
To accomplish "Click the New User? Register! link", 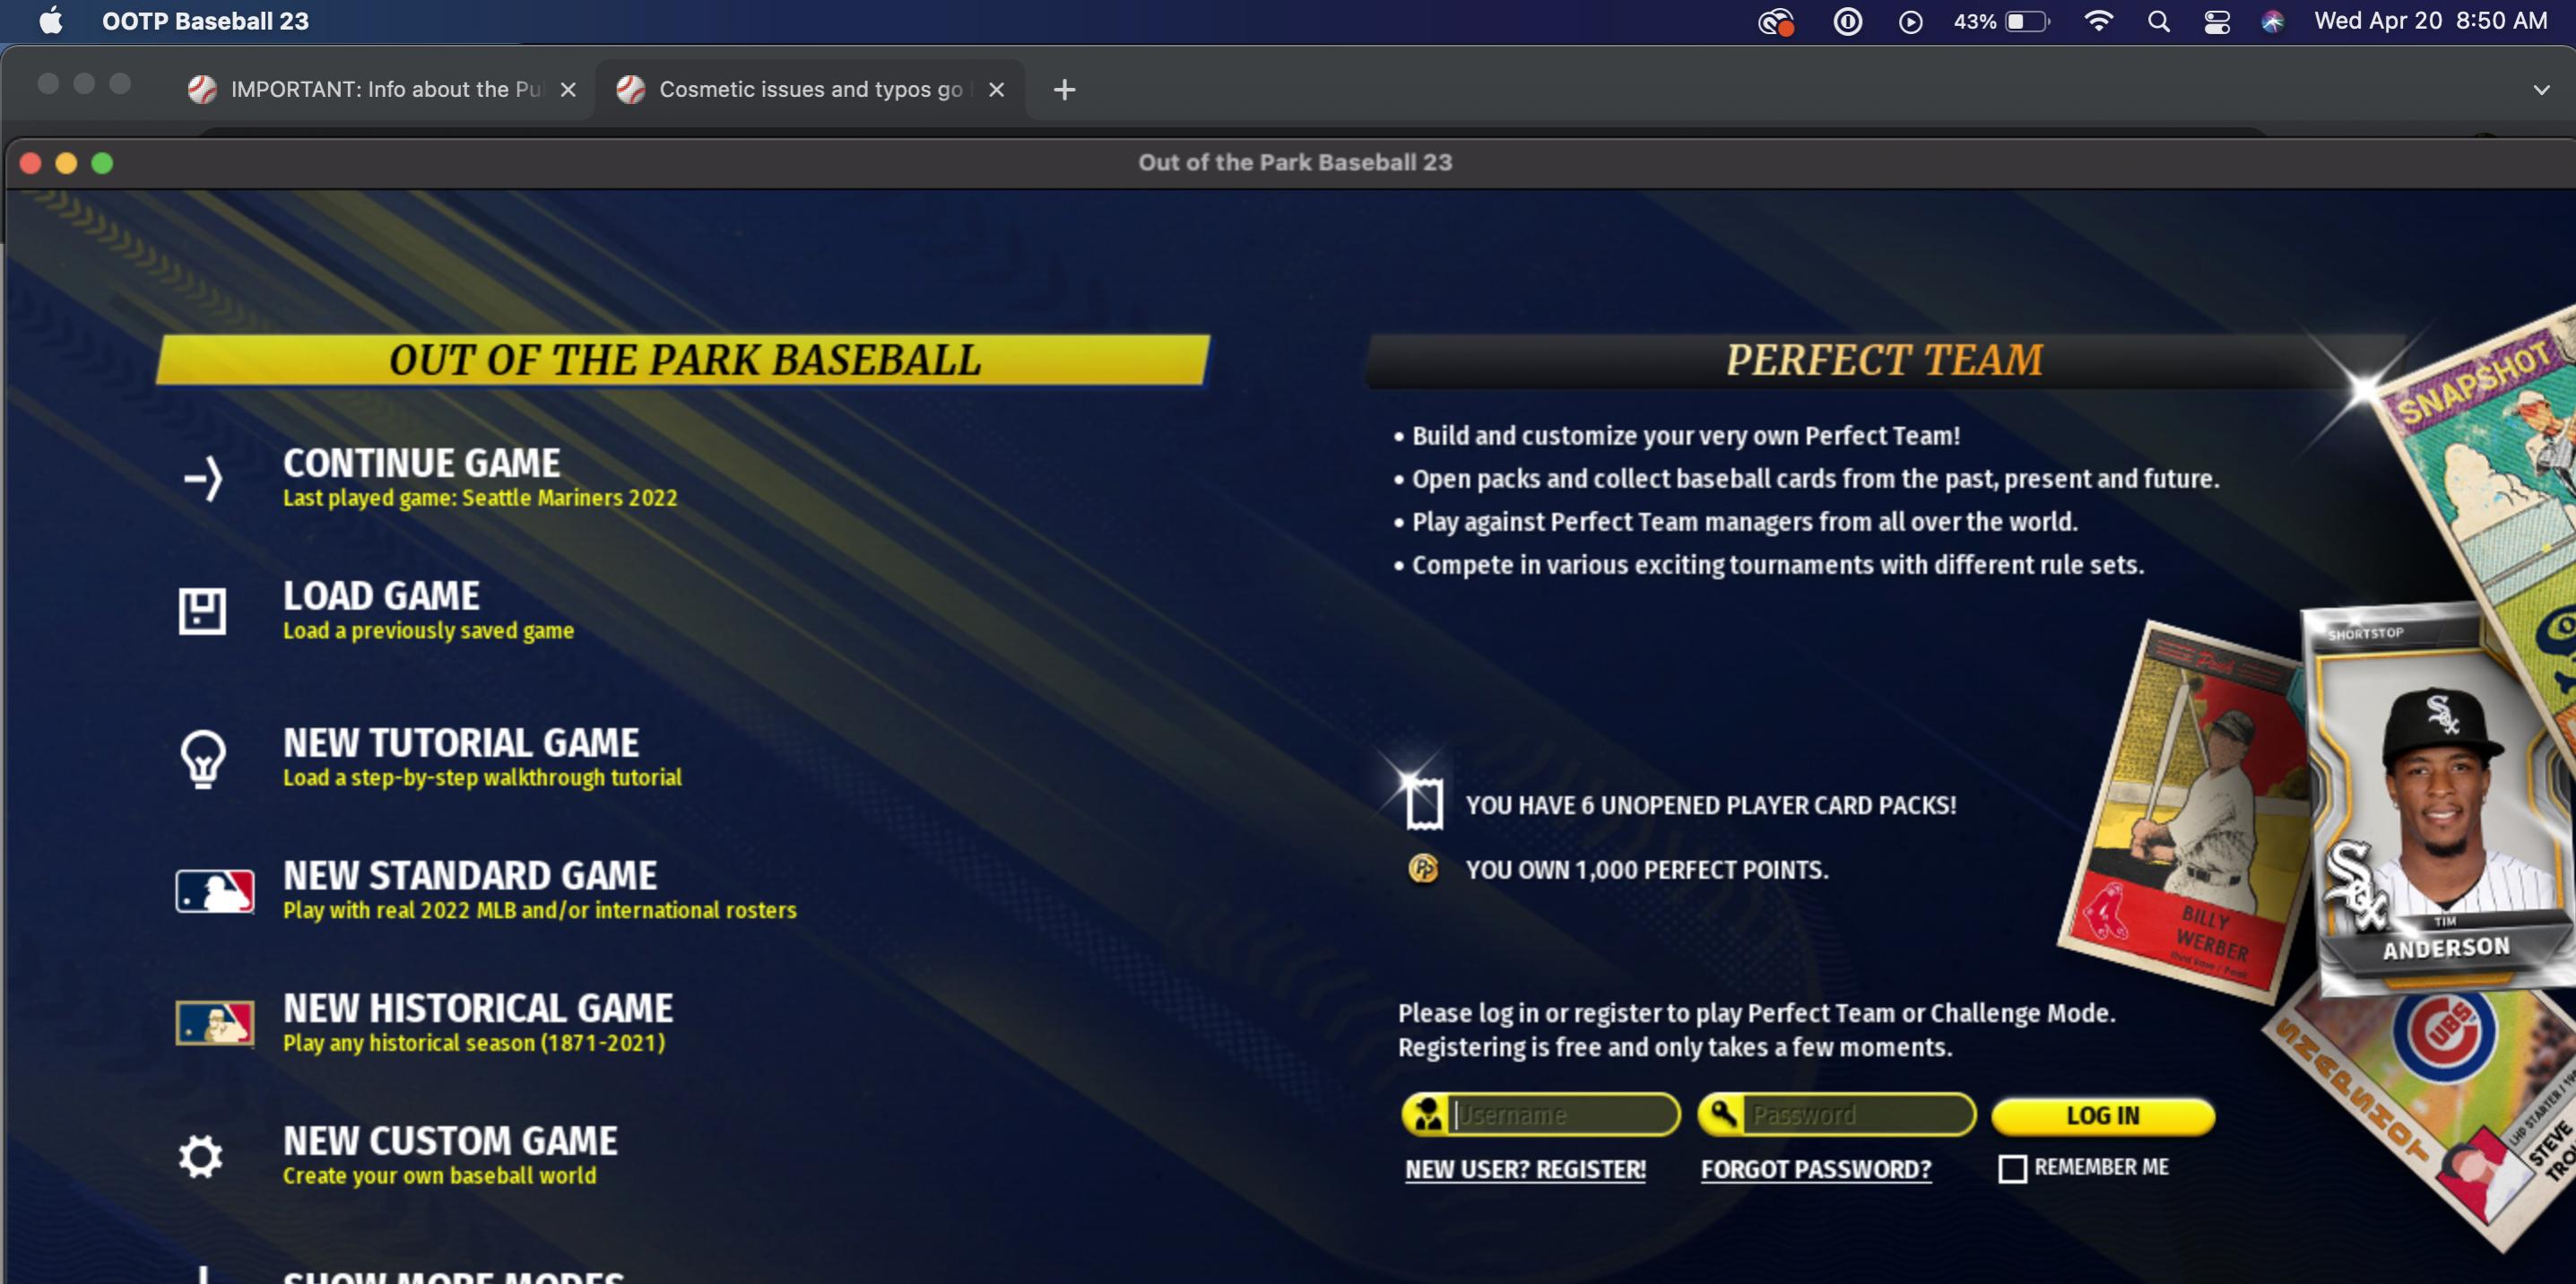I will [1525, 1169].
